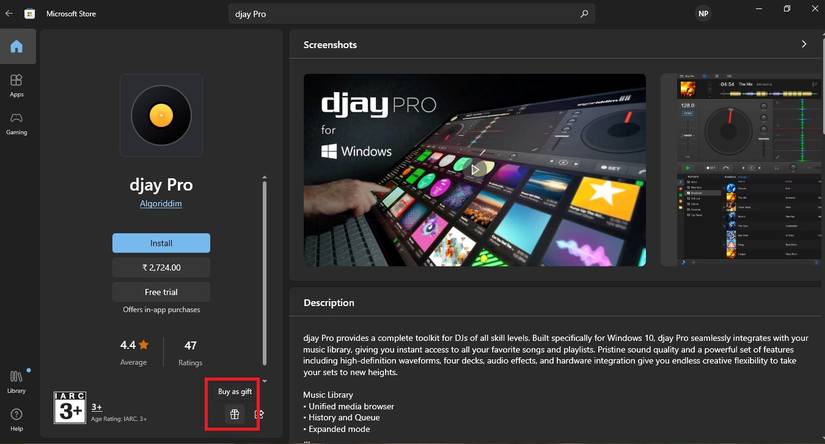
Task: Click the "Music Library" description line
Action: 328,395
